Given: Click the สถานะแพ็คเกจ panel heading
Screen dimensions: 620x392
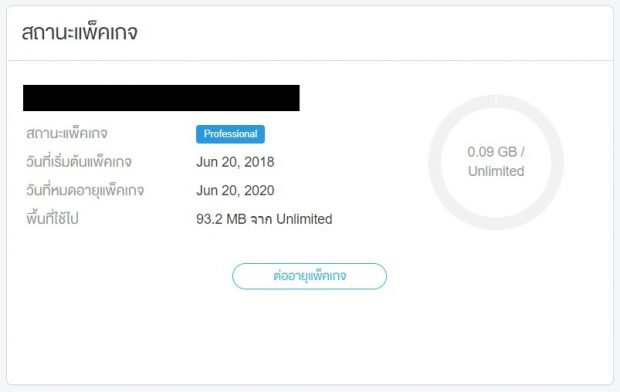Looking at the screenshot, I should 79,32.
